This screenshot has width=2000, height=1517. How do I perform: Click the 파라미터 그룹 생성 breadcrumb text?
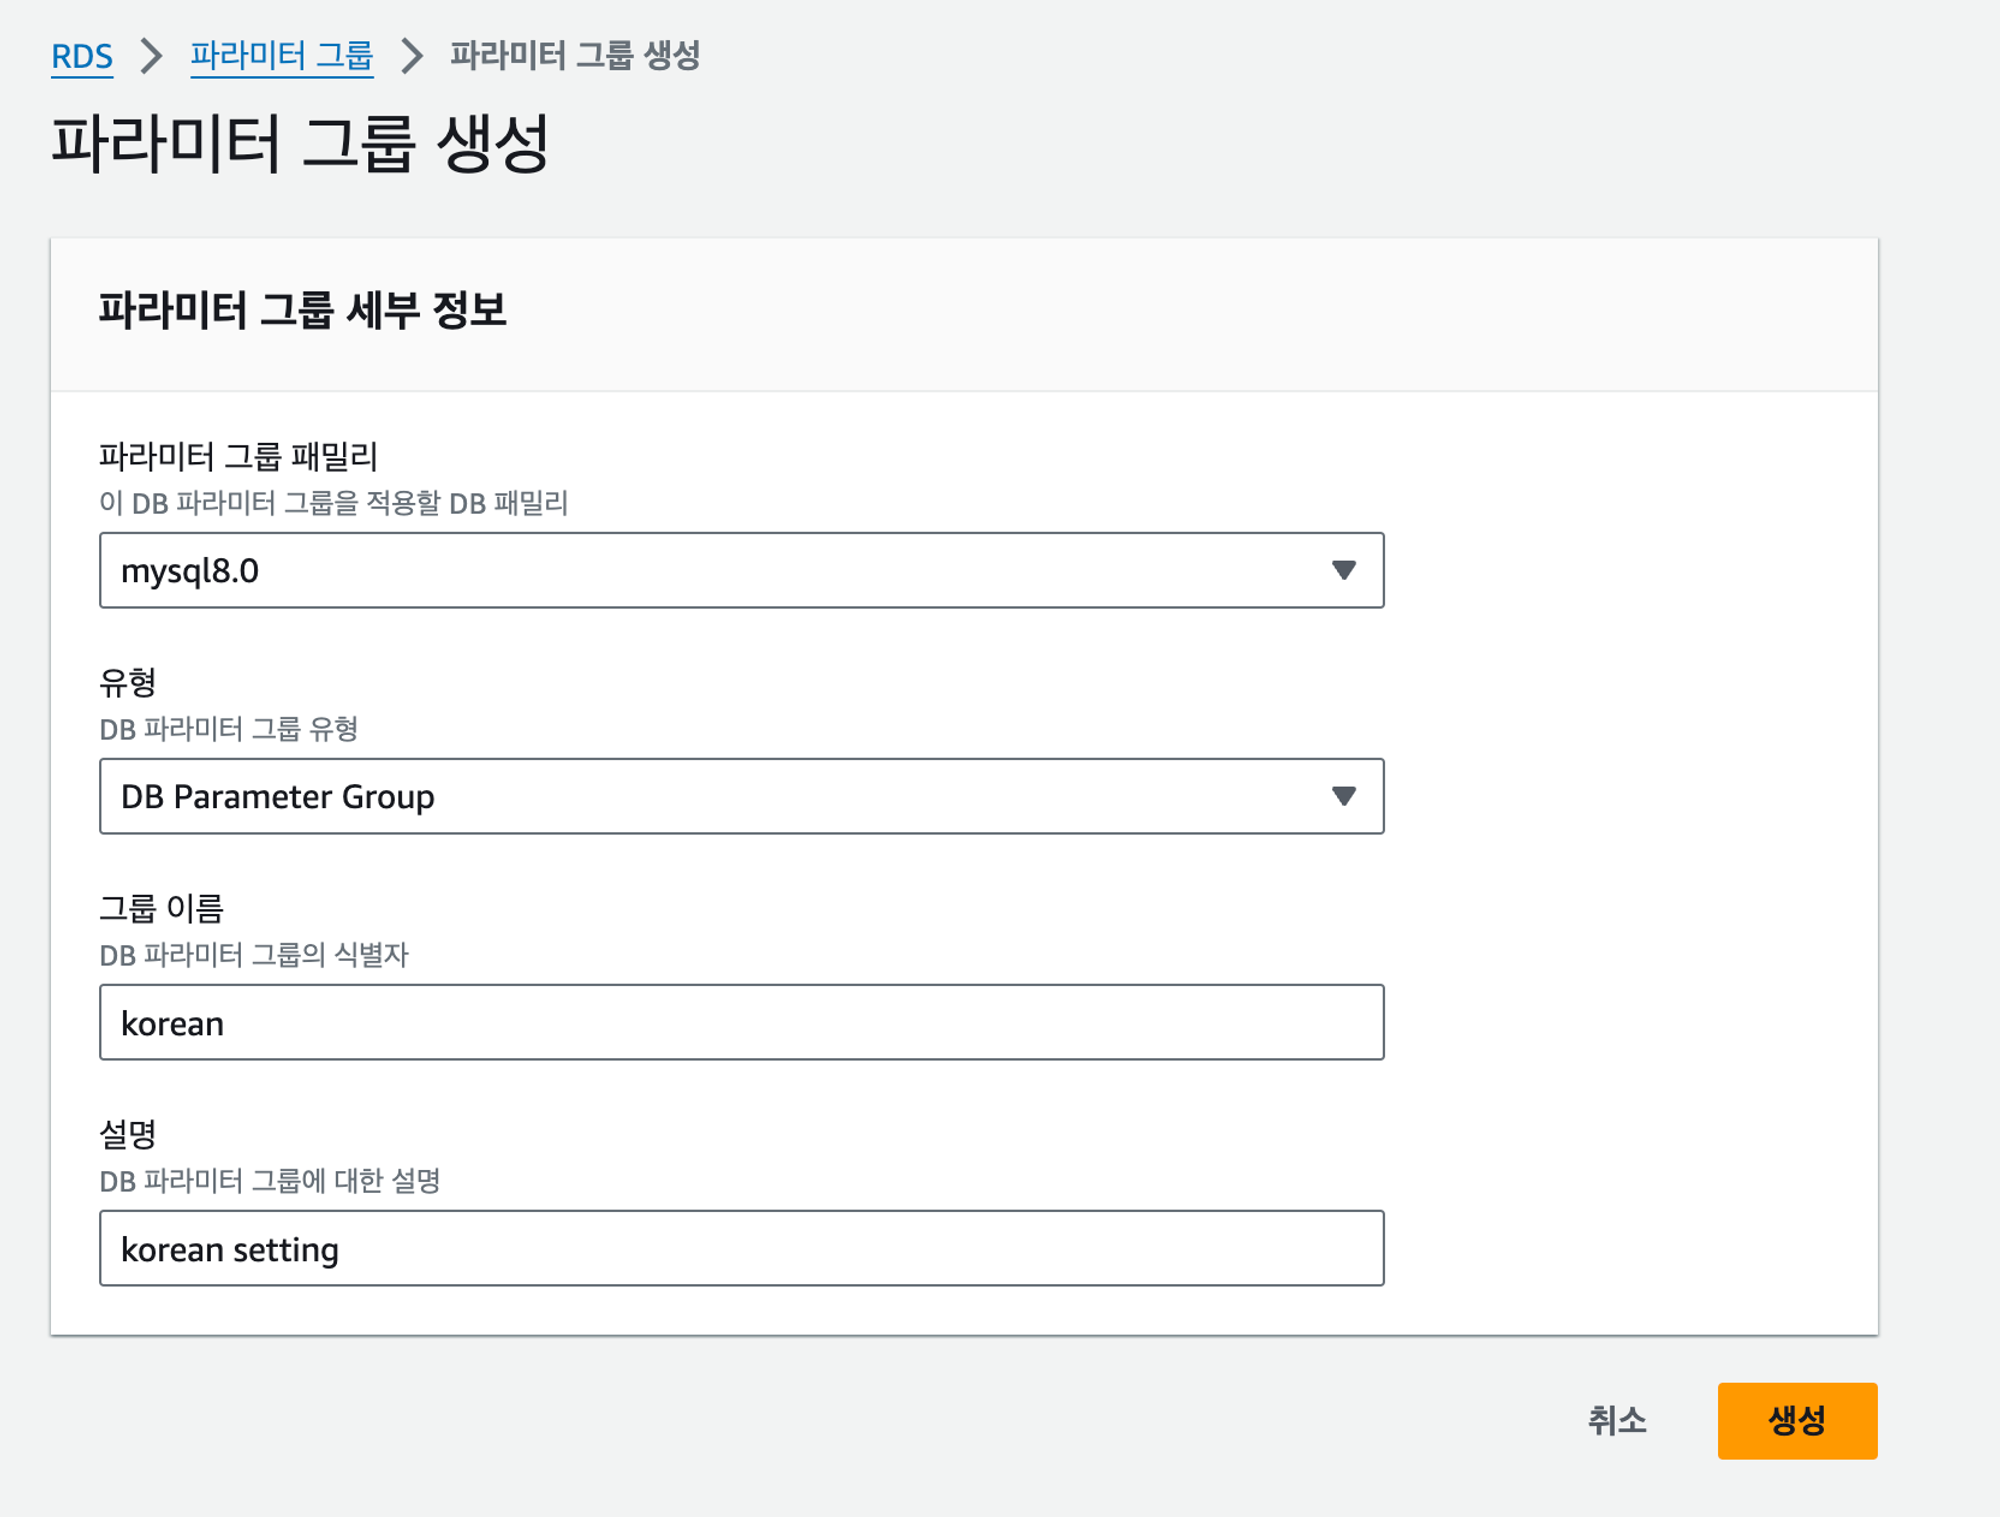[574, 56]
